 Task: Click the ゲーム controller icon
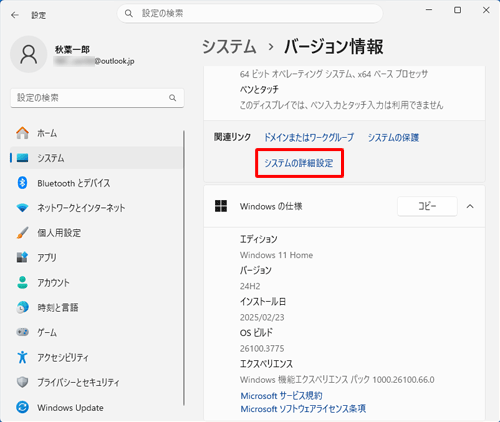pyautogui.click(x=22, y=332)
